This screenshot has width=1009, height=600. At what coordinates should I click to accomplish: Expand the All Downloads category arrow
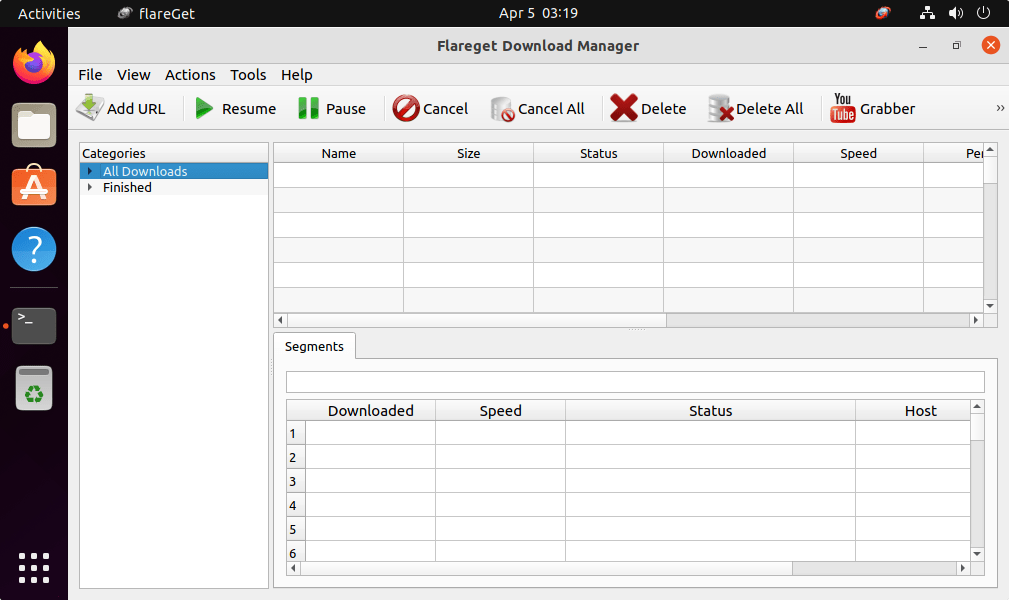(x=90, y=171)
